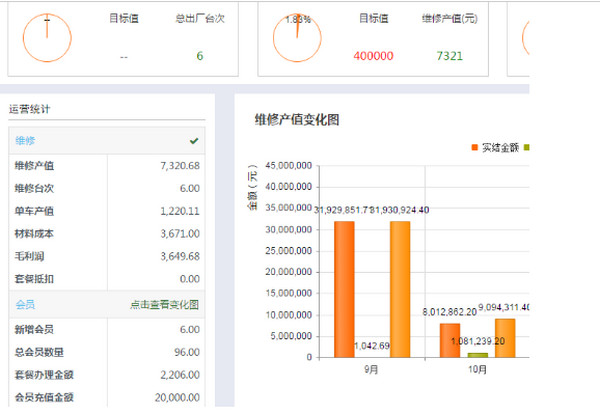Click the 9月 axis label
This screenshot has height=414, width=600.
(x=371, y=369)
